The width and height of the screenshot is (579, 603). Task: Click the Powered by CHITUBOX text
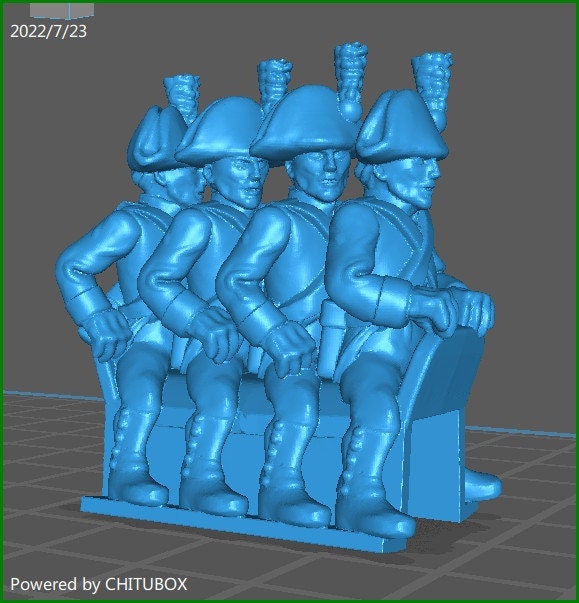(x=99, y=584)
